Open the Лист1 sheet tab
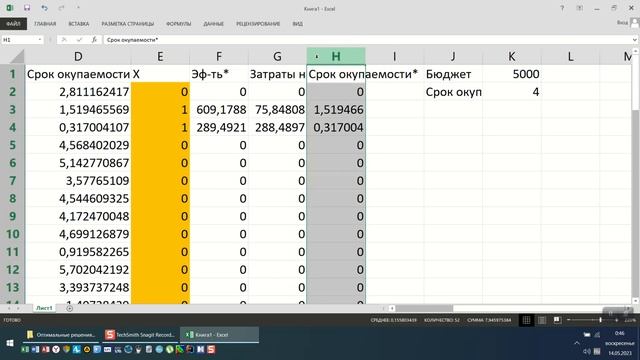The height and width of the screenshot is (360, 640). (44, 308)
